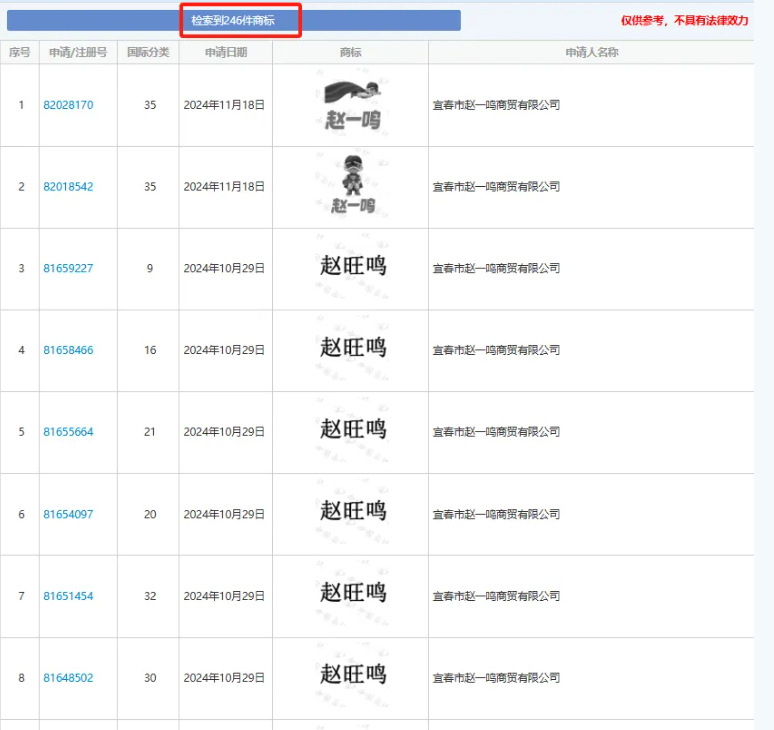
Task: Click class 35 in row 2
Action: [x=150, y=187]
